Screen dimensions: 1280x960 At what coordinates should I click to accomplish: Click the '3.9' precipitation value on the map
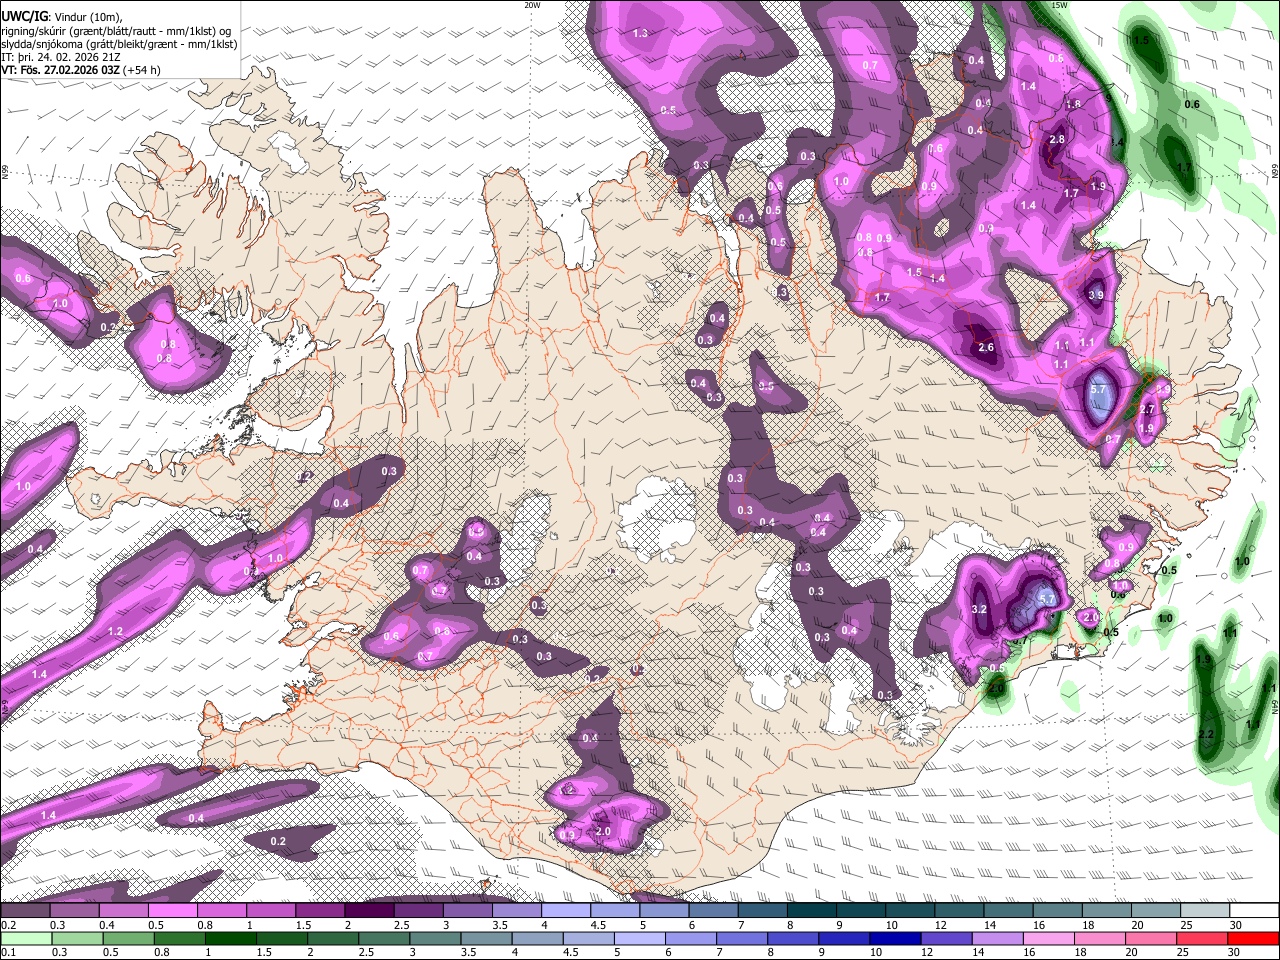(x=1096, y=295)
